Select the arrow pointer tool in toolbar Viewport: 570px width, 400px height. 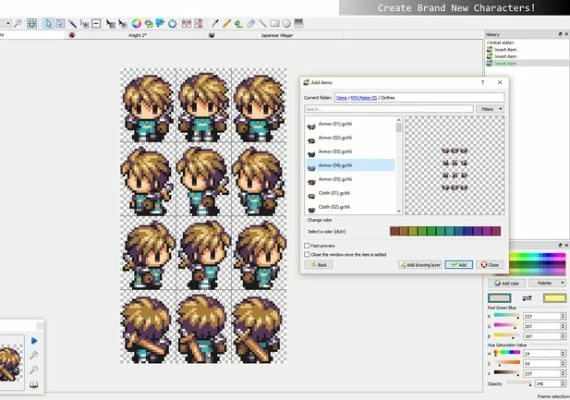48,24
